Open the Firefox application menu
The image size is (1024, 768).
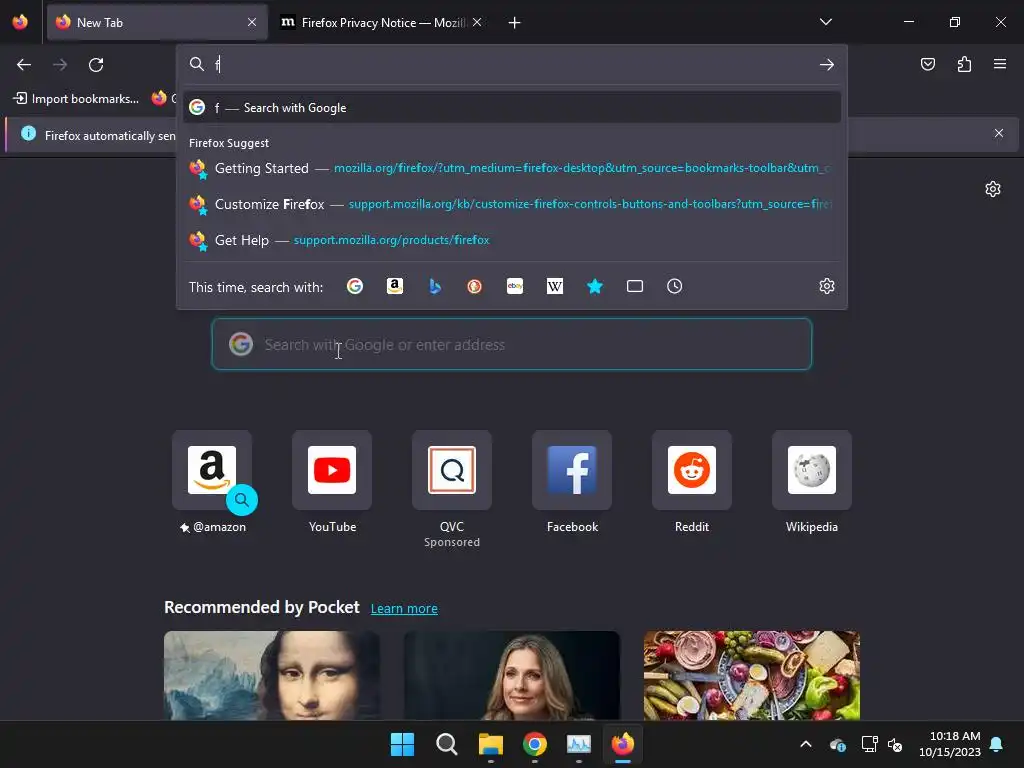1000,64
